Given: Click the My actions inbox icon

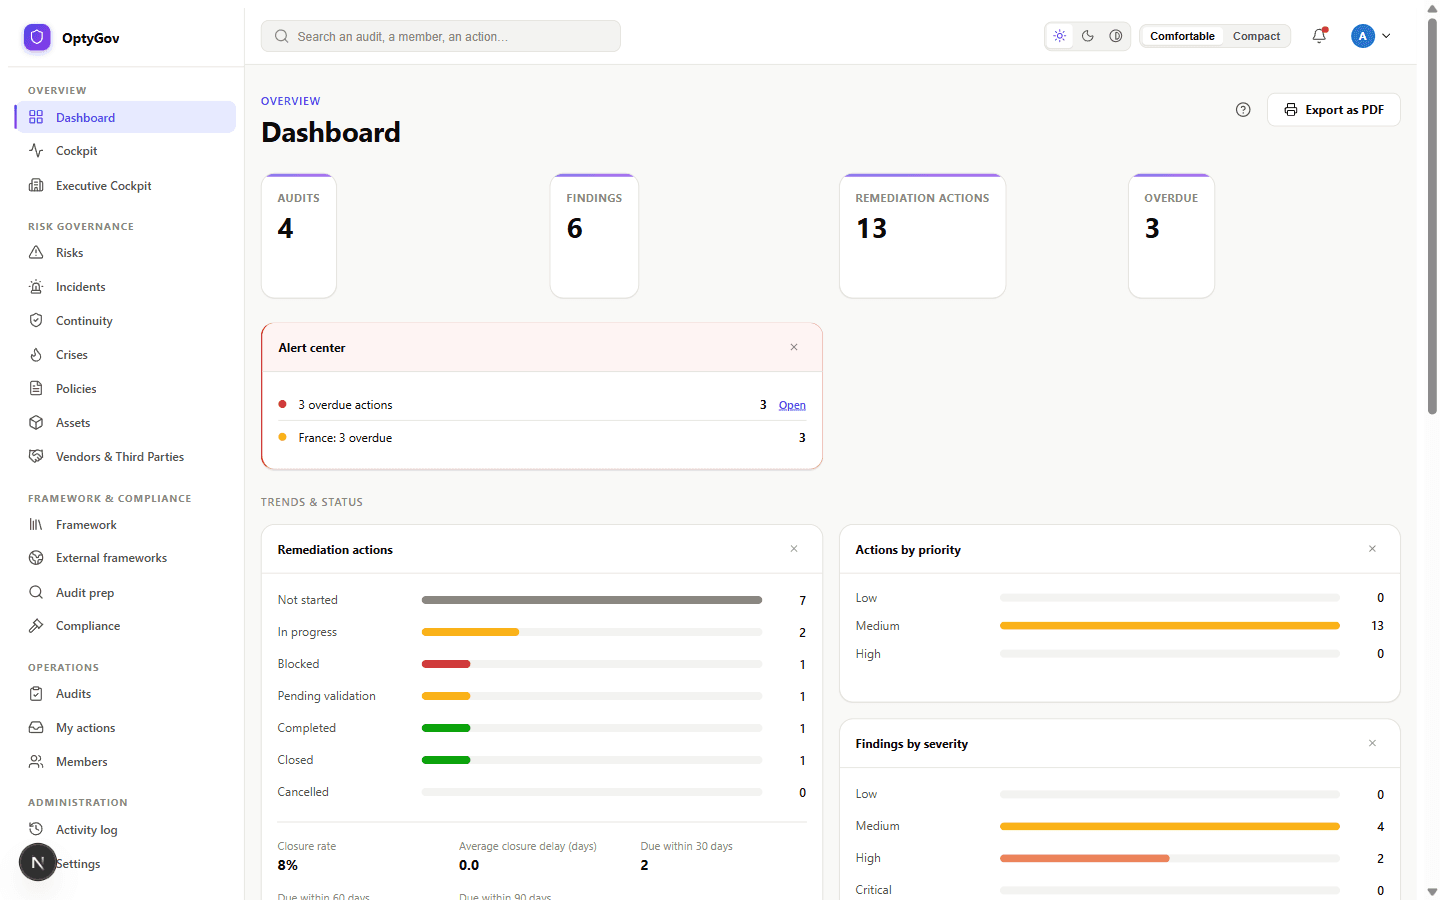Looking at the screenshot, I should coord(36,728).
